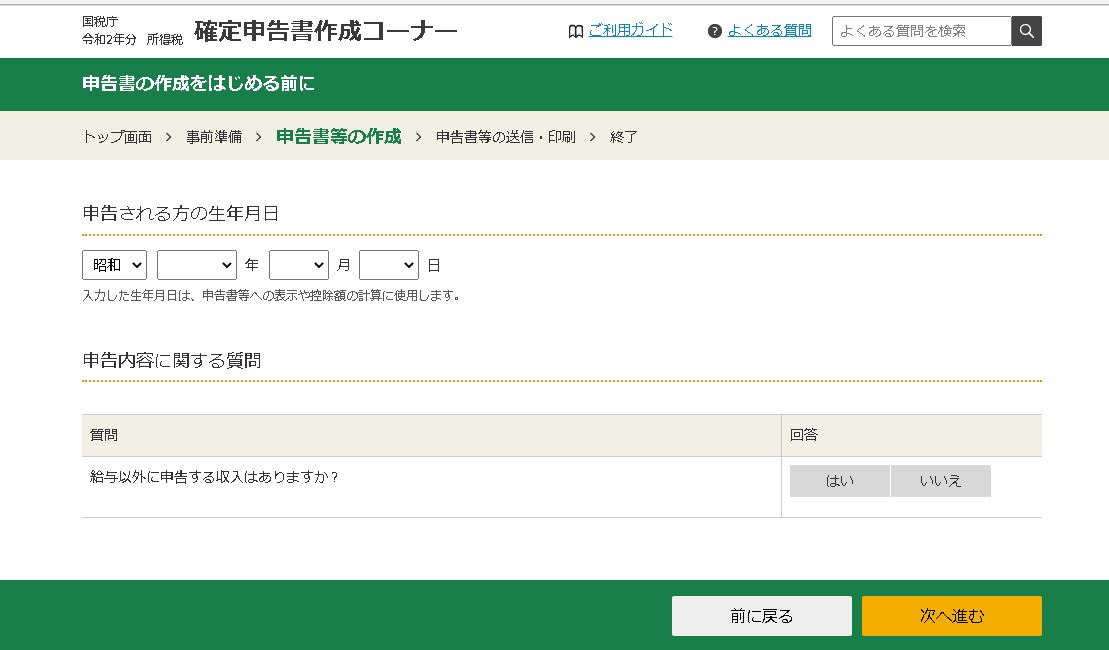Expand the birth day (日) dropdown
The image size is (1109, 650).
point(388,265)
